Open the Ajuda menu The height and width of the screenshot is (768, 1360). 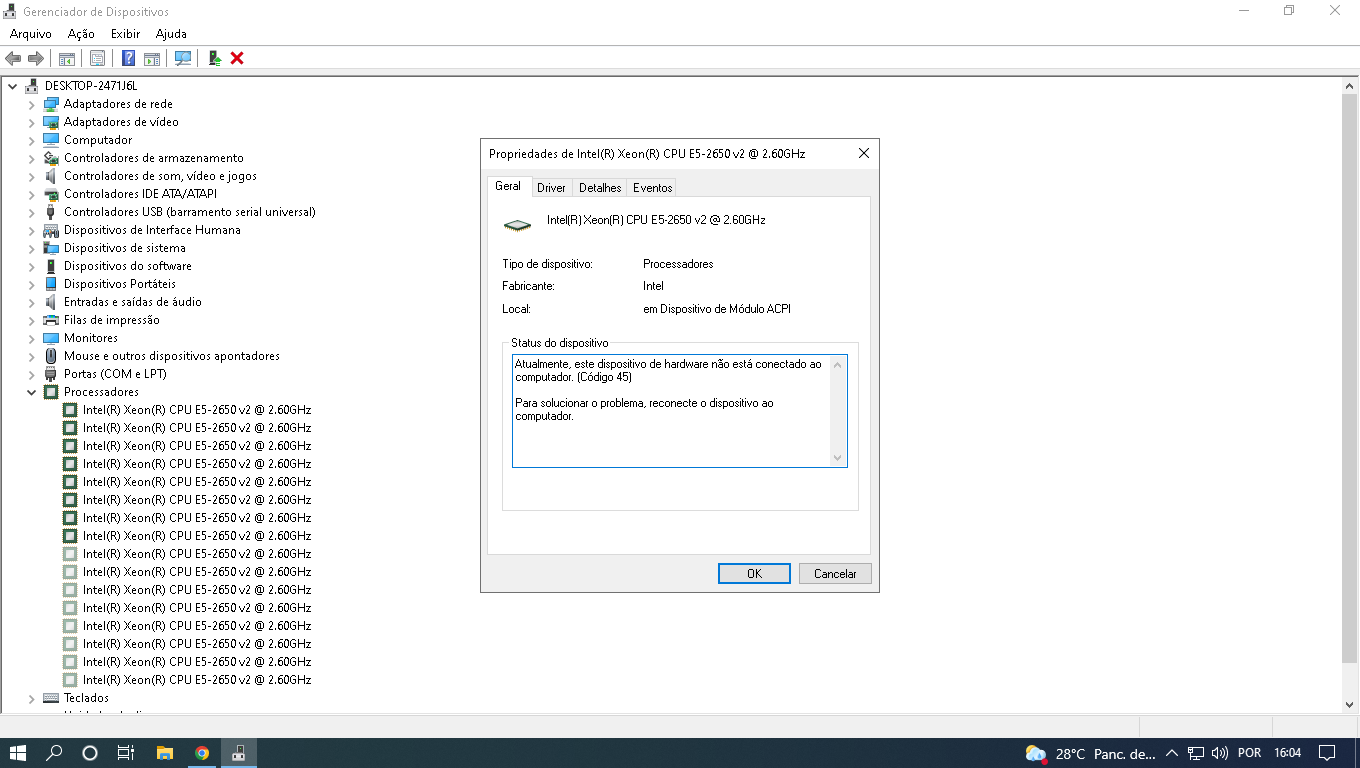click(x=171, y=34)
